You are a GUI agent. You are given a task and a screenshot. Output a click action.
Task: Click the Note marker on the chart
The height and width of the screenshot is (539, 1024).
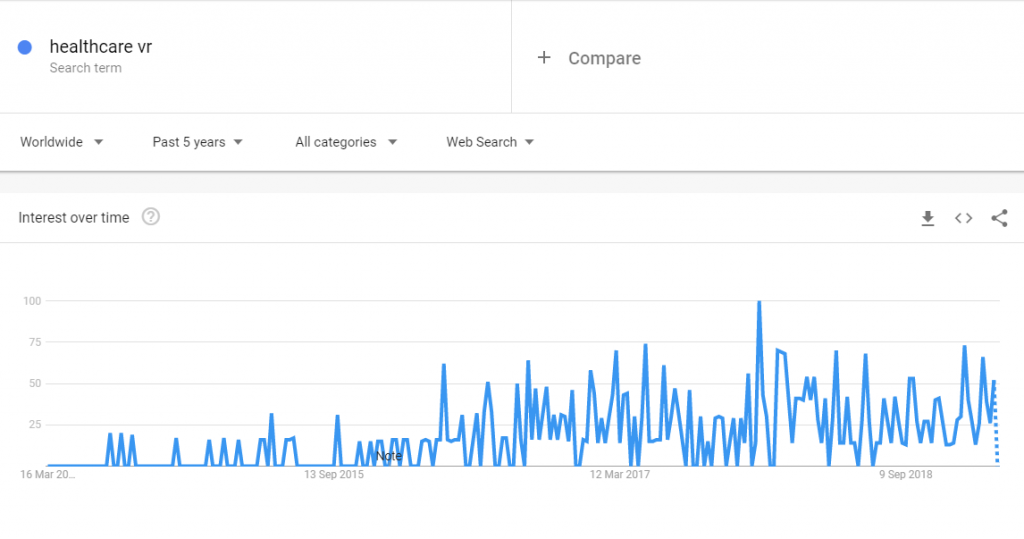click(389, 456)
